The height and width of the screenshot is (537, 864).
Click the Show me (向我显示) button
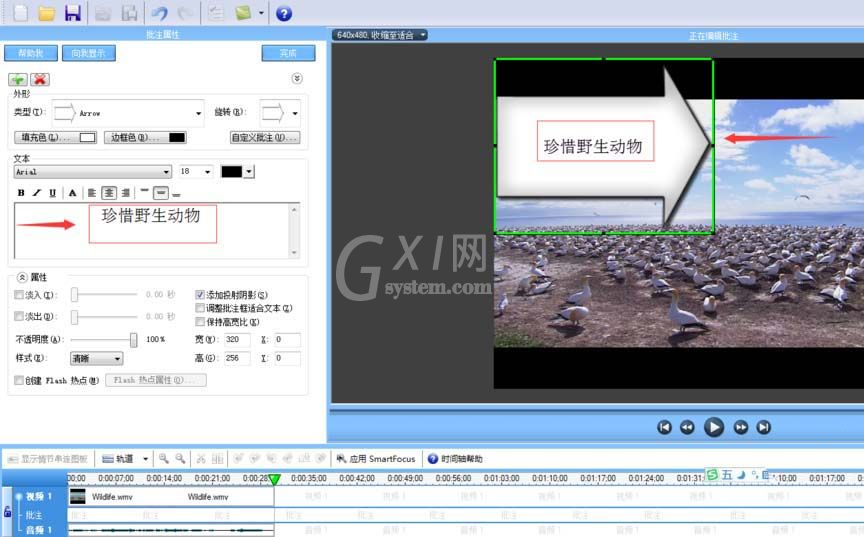89,53
